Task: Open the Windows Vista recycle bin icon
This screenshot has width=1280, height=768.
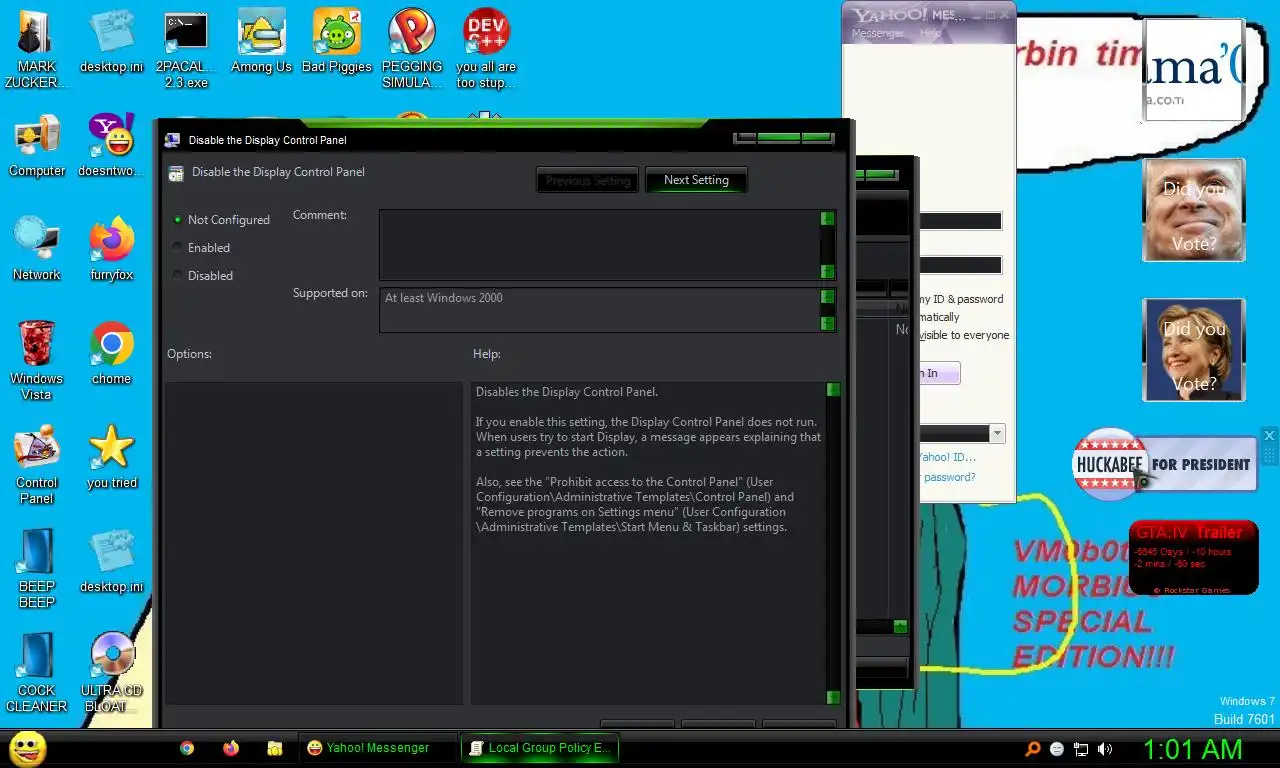Action: pos(37,360)
